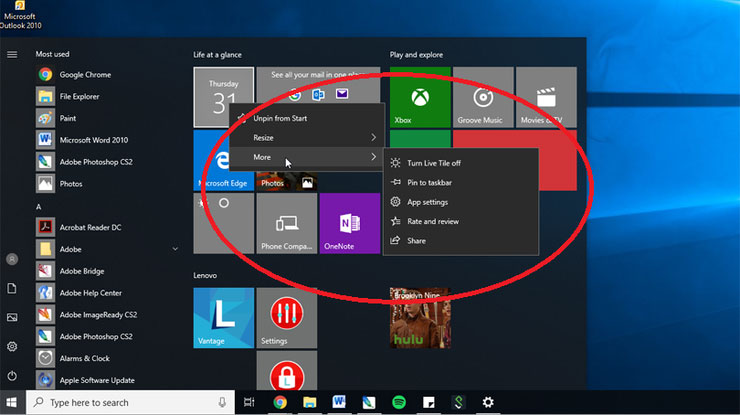The width and height of the screenshot is (740, 415).
Task: Open Settings from Start left rail
Action: click(x=12, y=347)
